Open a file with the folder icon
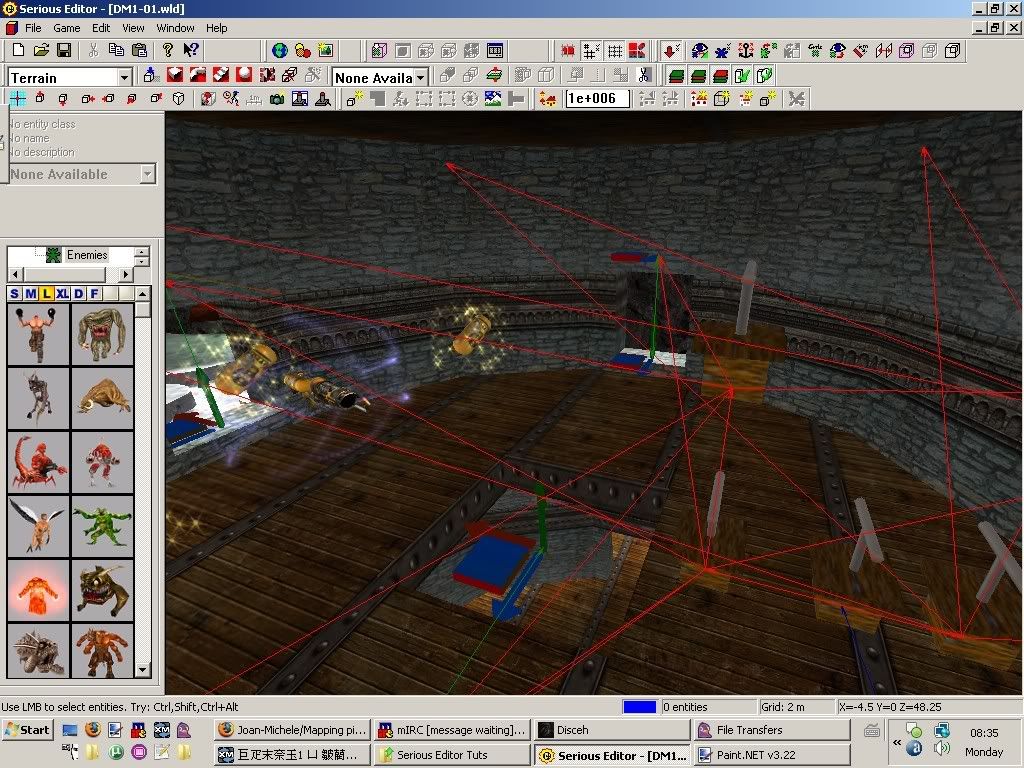The width and height of the screenshot is (1024, 768). 41,50
